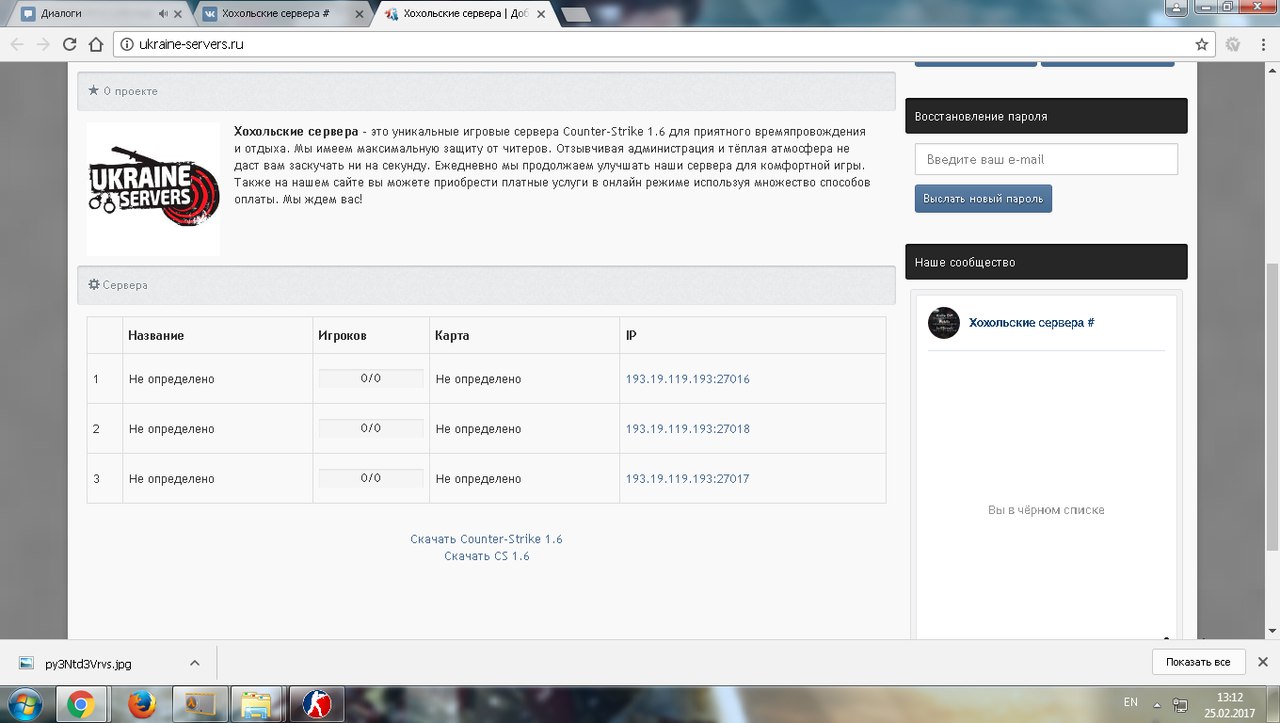Open File Explorer from the taskbar
The height and width of the screenshot is (723, 1280).
tap(258, 705)
